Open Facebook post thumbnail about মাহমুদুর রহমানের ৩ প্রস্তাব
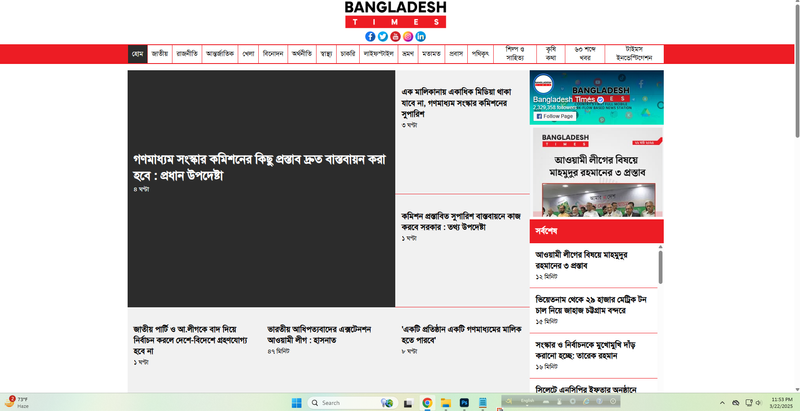 click(598, 172)
